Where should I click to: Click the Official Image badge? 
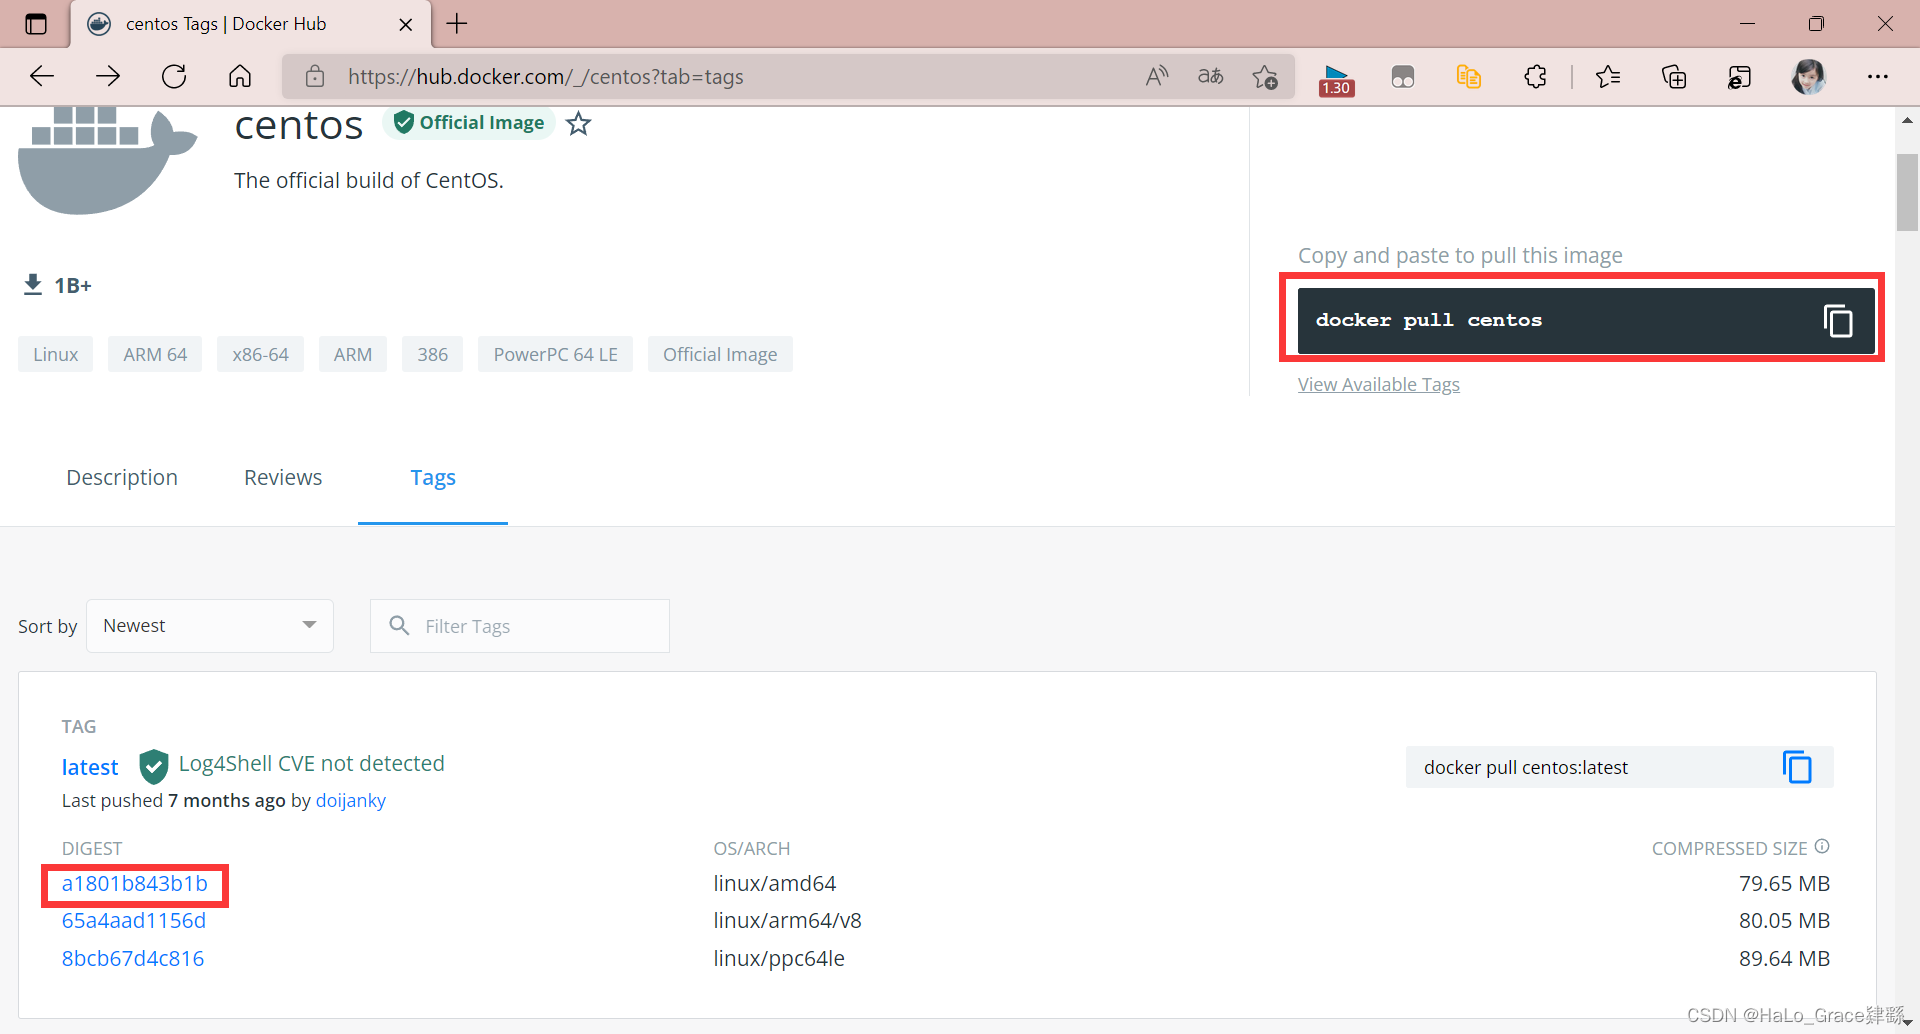[x=469, y=123]
